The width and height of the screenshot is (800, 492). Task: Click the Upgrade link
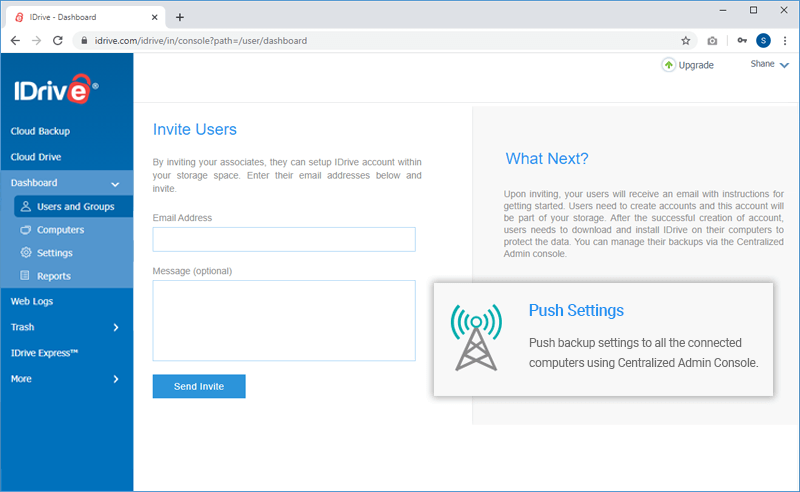pos(696,65)
